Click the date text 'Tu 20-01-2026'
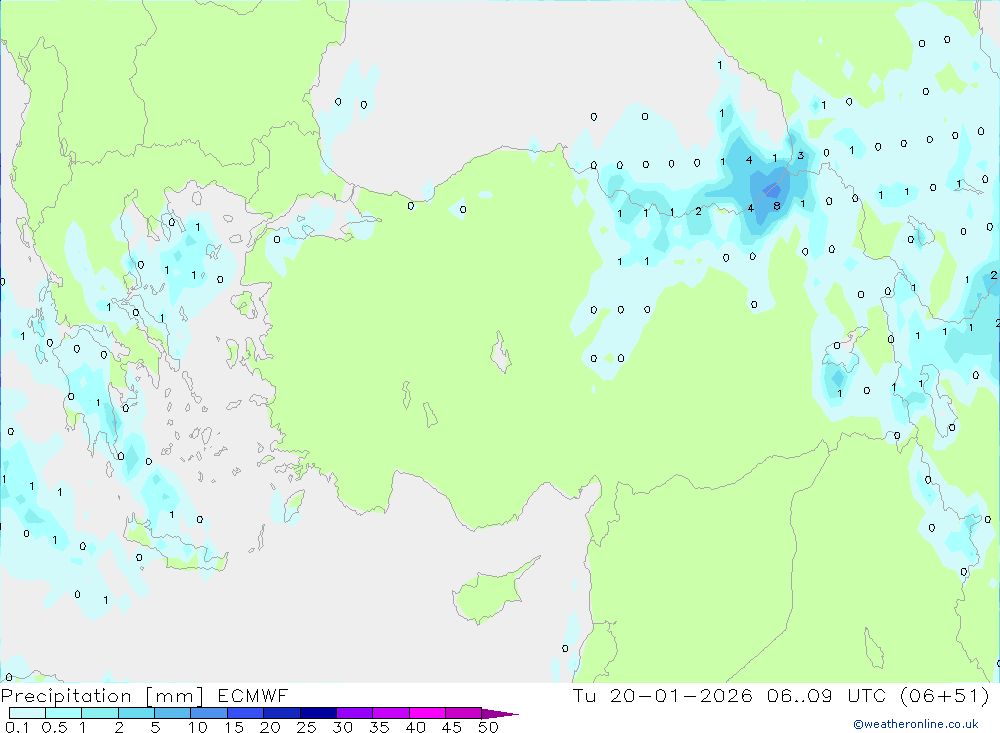 click(663, 696)
